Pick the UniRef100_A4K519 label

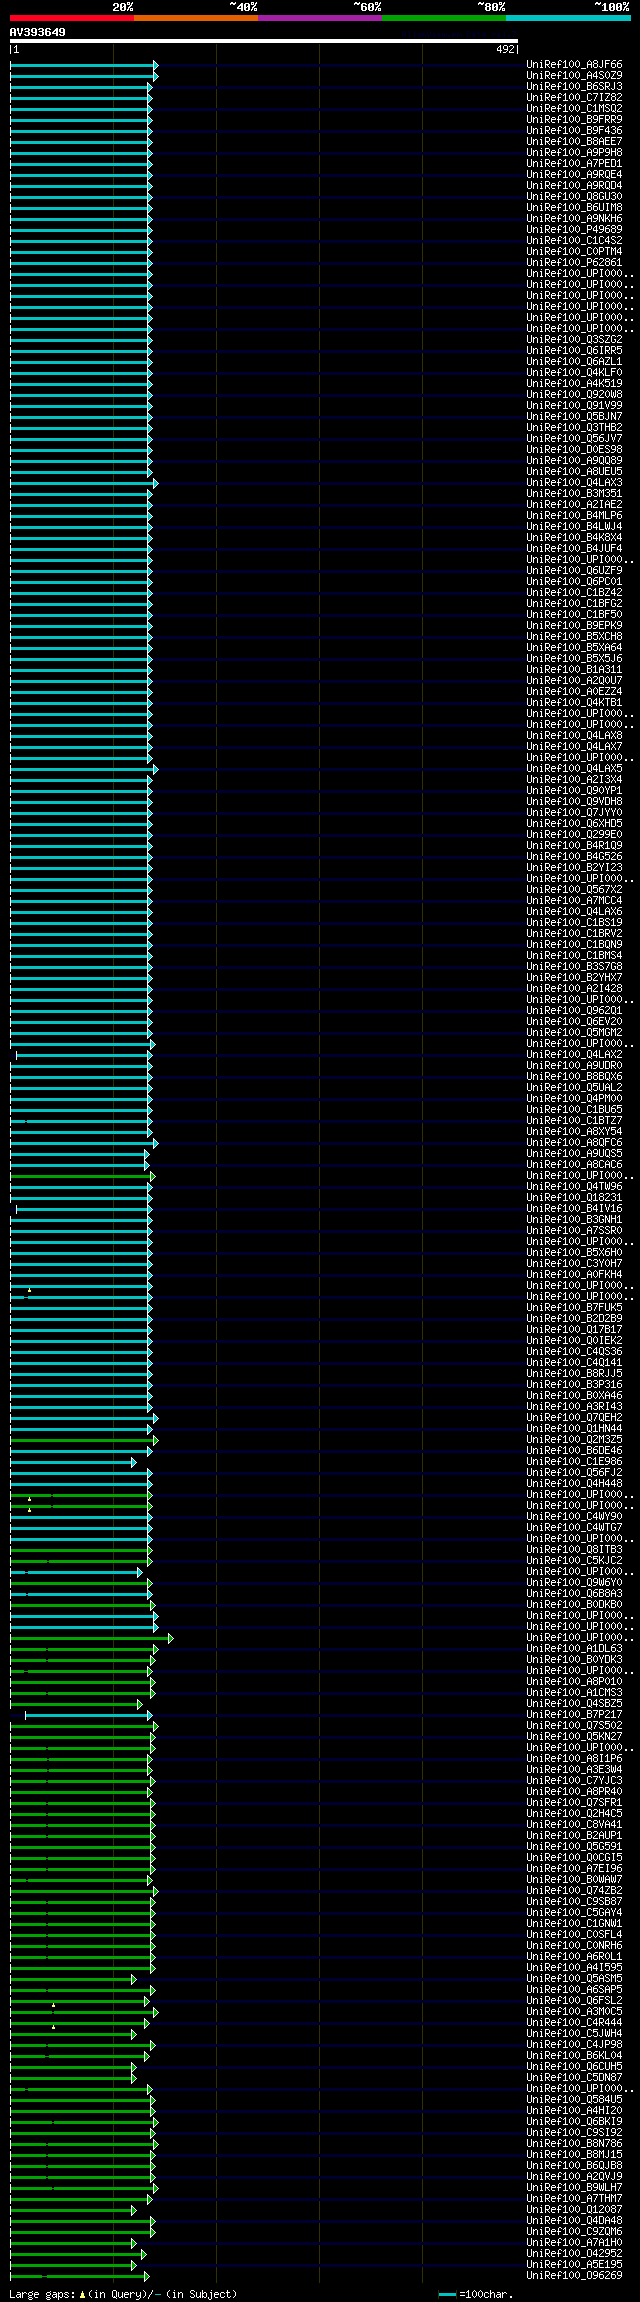574,384
